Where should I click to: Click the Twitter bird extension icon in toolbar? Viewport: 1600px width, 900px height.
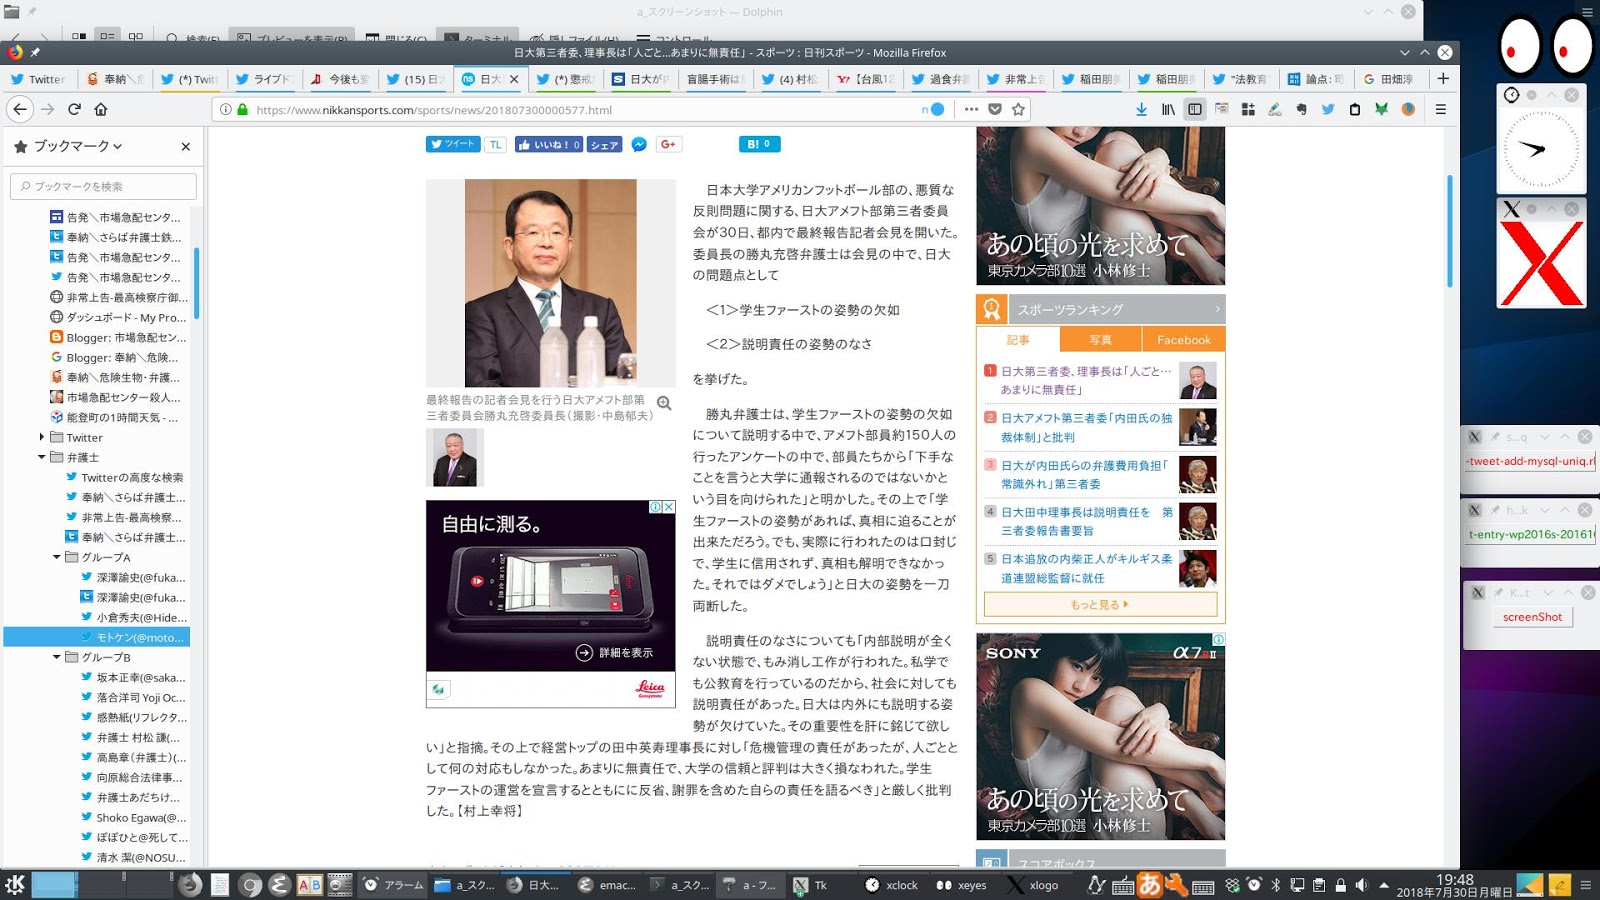1328,109
